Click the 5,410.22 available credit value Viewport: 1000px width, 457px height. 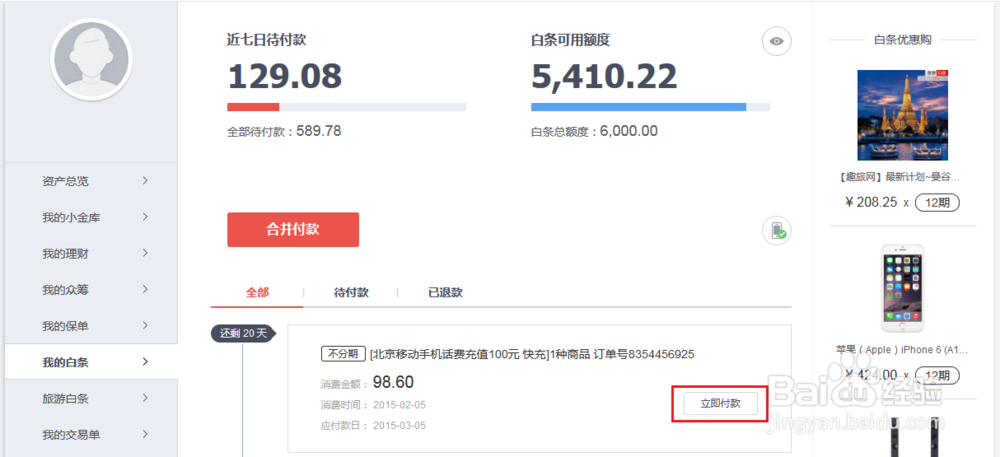(x=604, y=77)
